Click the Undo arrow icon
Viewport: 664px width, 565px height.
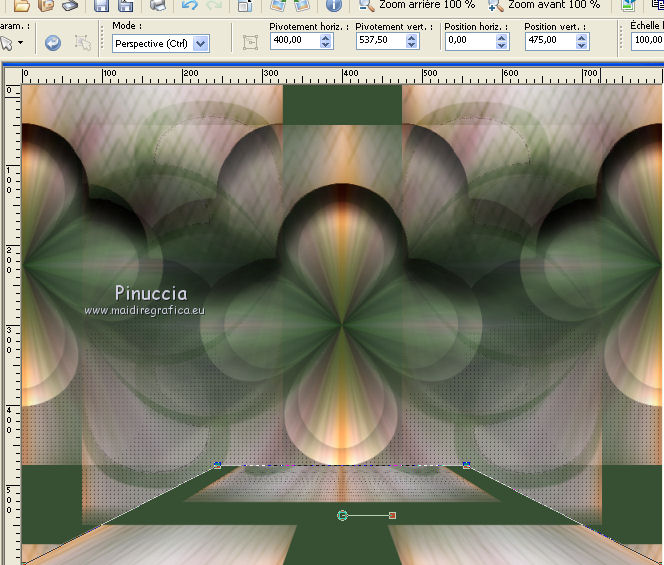coord(190,5)
